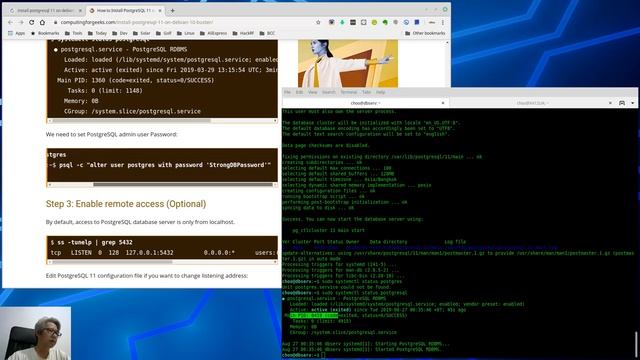Close the choo@dbserv terminal tab
Image resolution: width=640 pixels, height=360 pixels.
(443, 103)
